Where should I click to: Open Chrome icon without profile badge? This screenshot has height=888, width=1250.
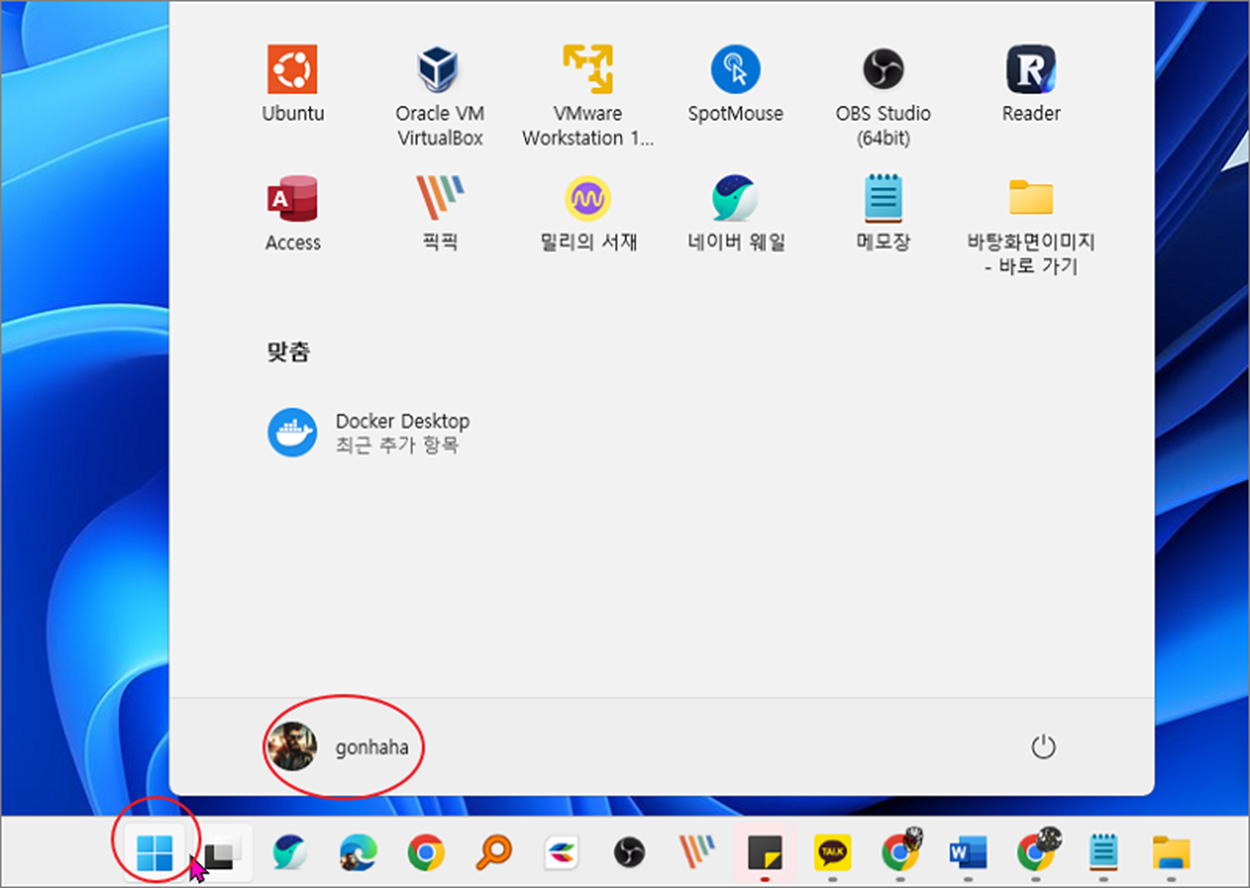pyautogui.click(x=426, y=853)
